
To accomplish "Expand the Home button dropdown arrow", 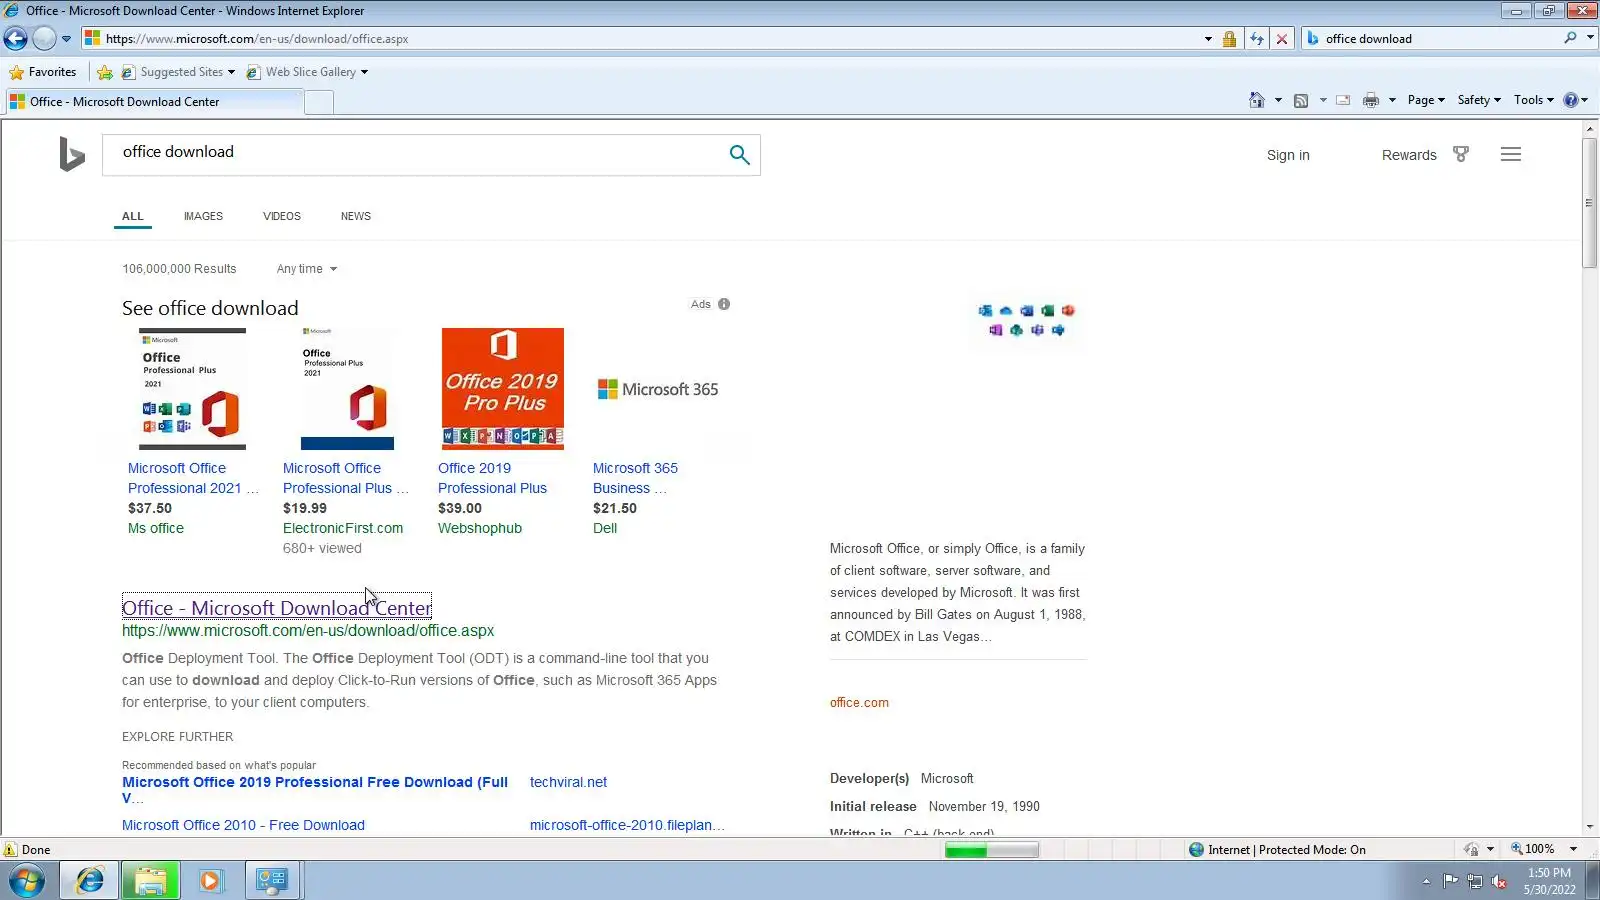I will point(1278,100).
